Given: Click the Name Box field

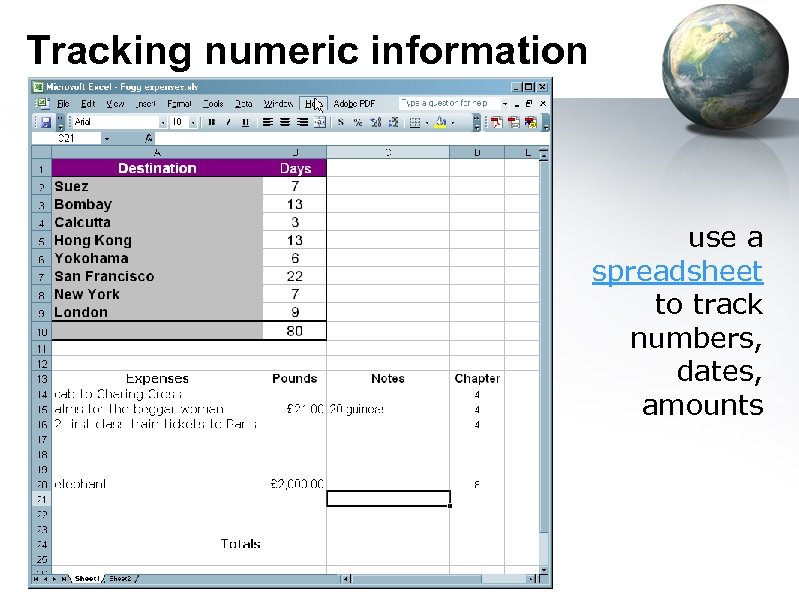Looking at the screenshot, I should pos(66,139).
